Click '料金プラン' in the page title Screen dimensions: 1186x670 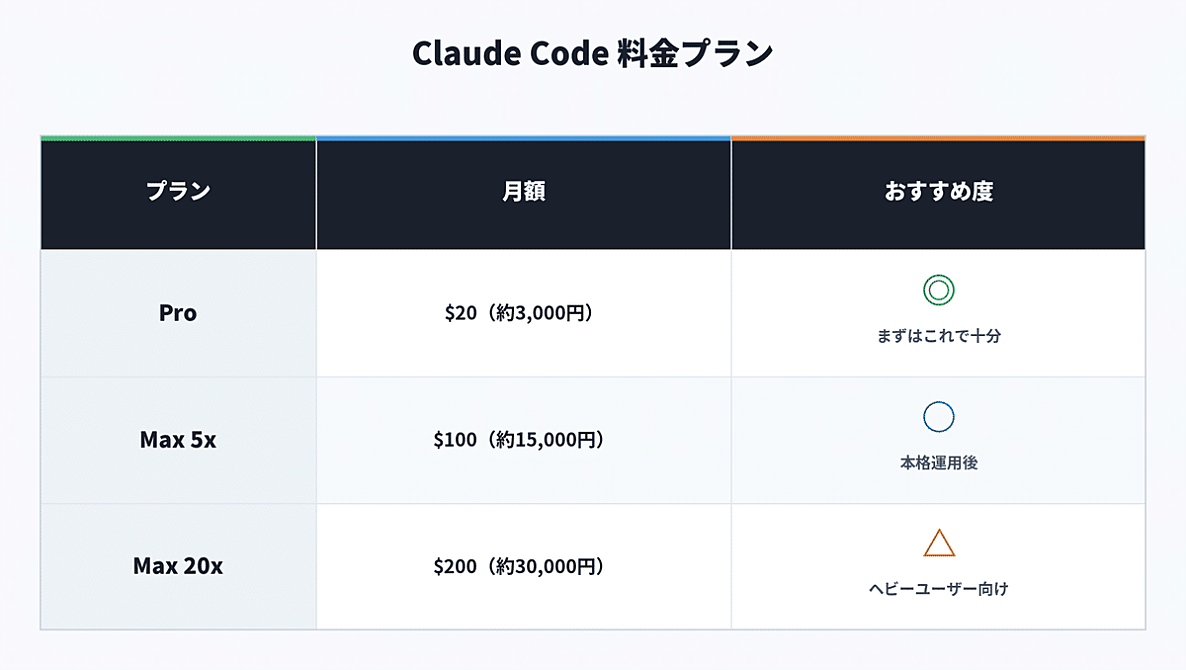click(x=695, y=53)
